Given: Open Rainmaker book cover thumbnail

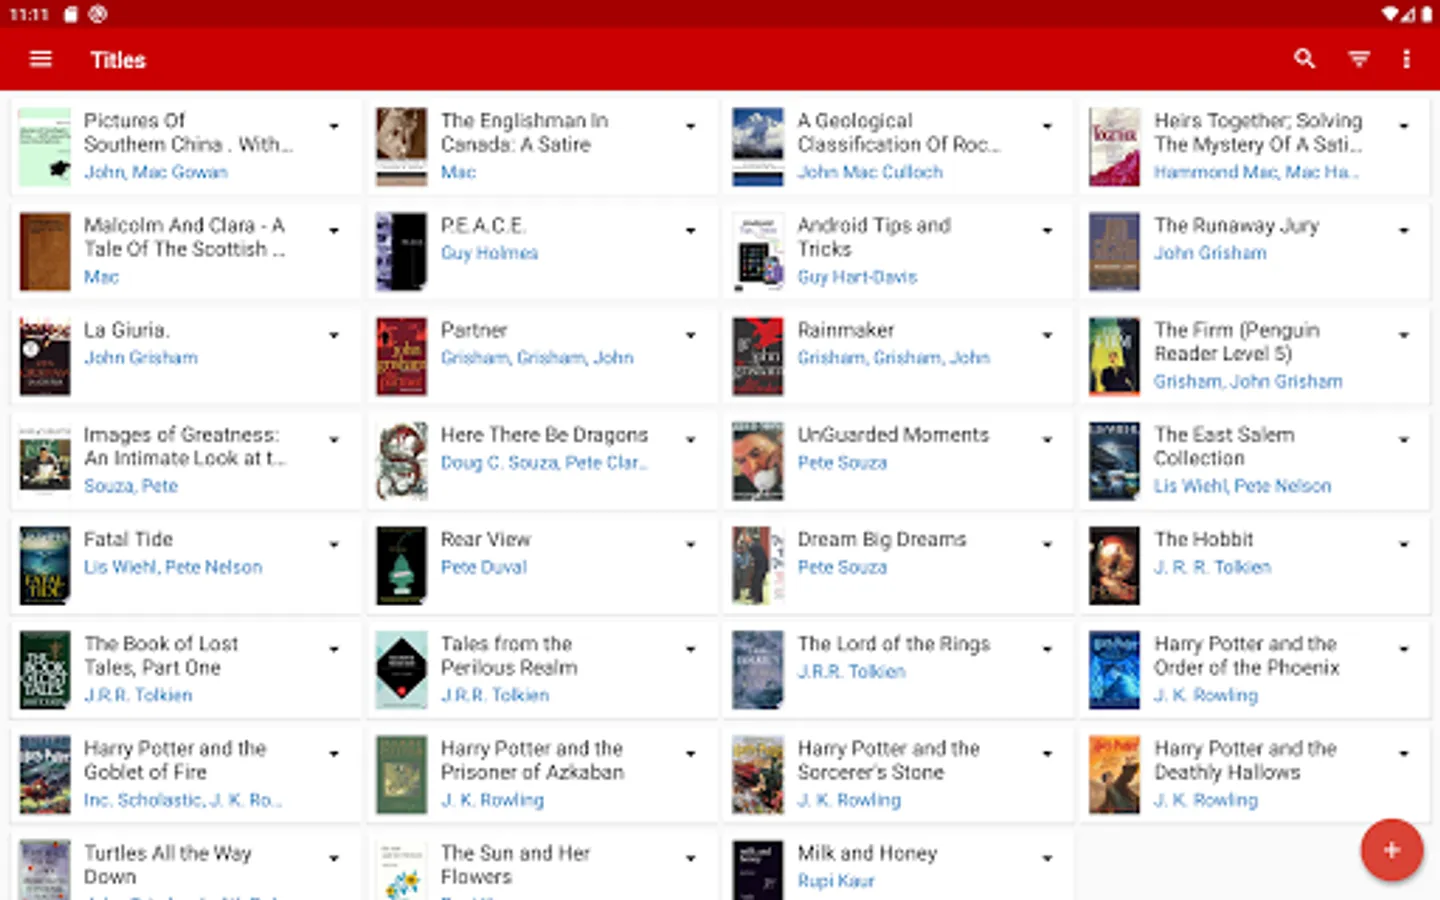Looking at the screenshot, I should click(758, 356).
